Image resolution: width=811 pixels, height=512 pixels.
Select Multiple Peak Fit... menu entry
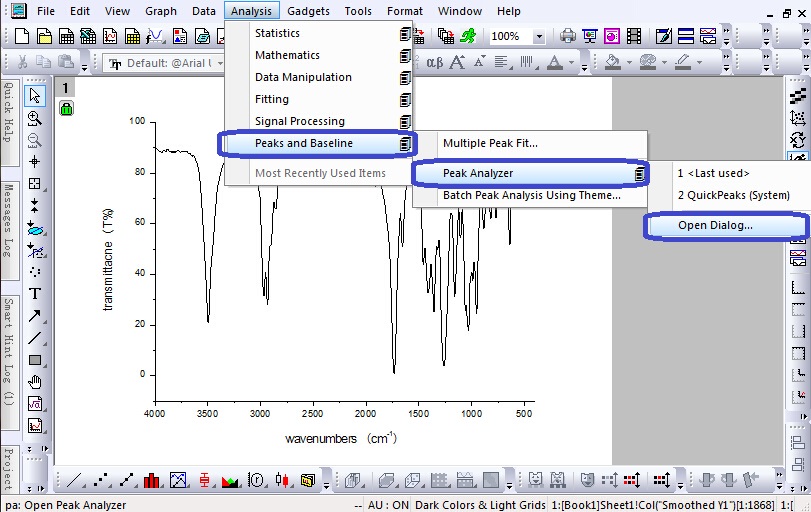tap(490, 143)
